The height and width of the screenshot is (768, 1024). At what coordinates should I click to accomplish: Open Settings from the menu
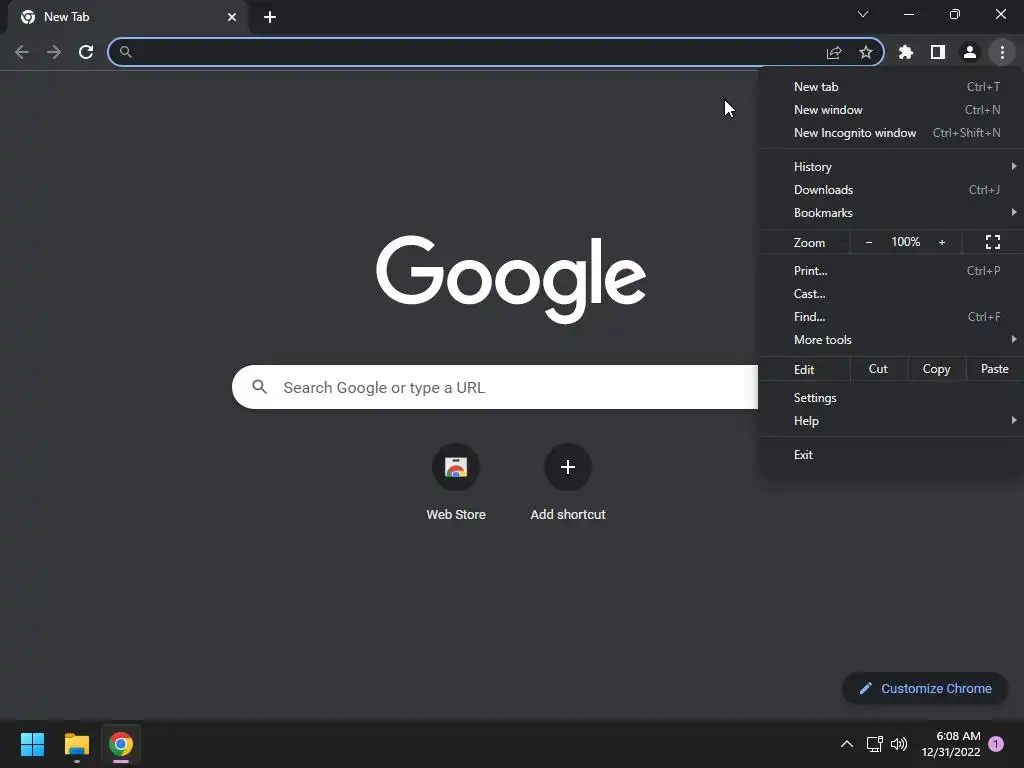pyautogui.click(x=891, y=398)
